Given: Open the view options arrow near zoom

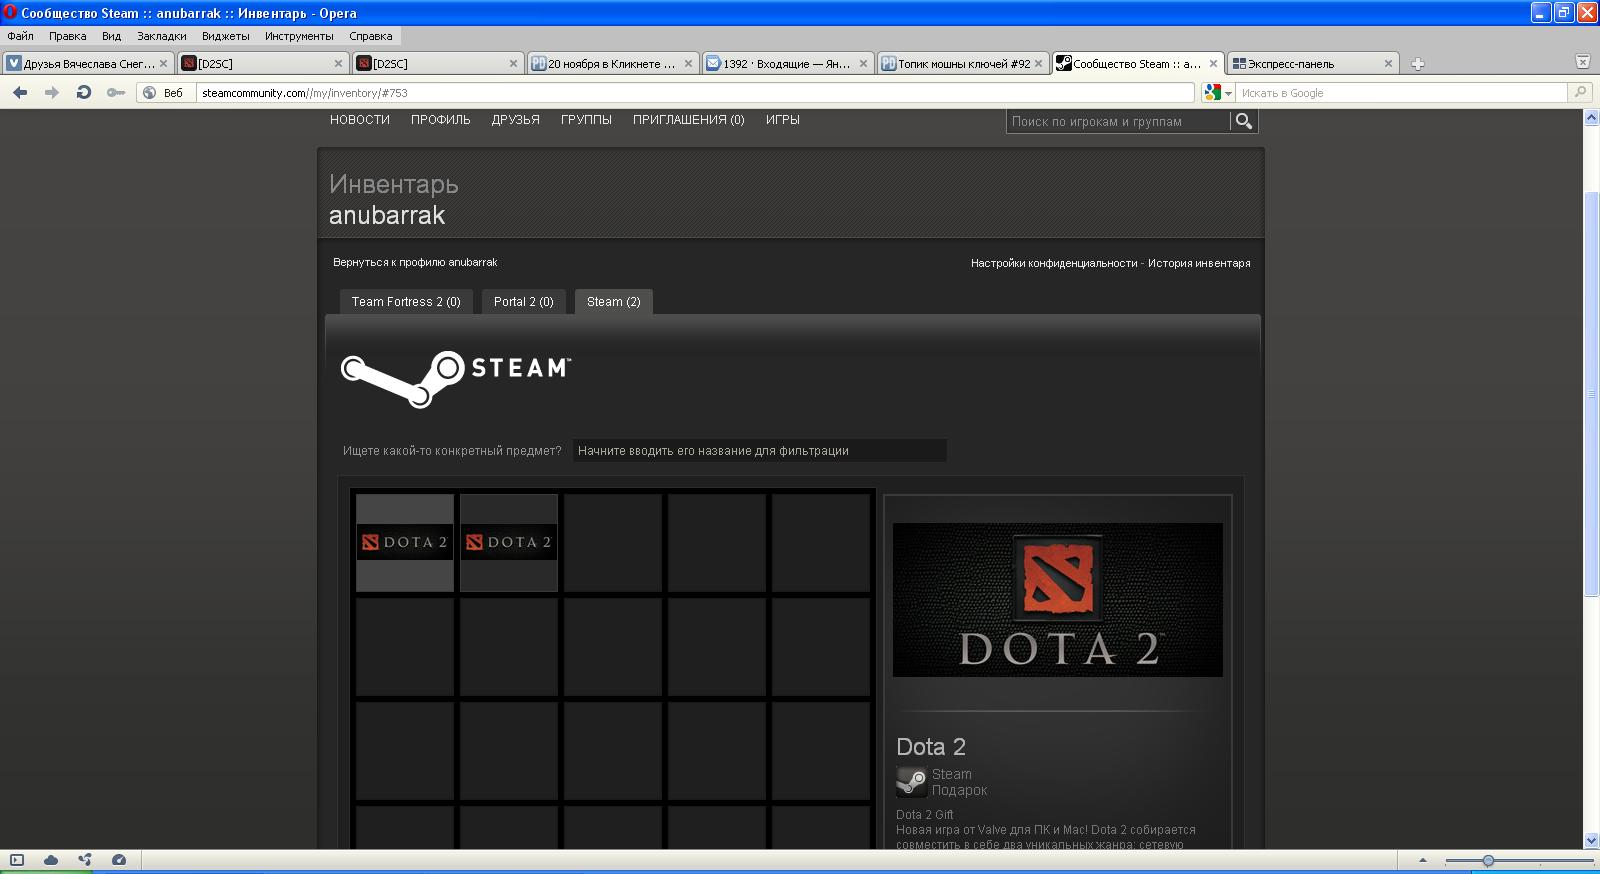Looking at the screenshot, I should 1423,860.
